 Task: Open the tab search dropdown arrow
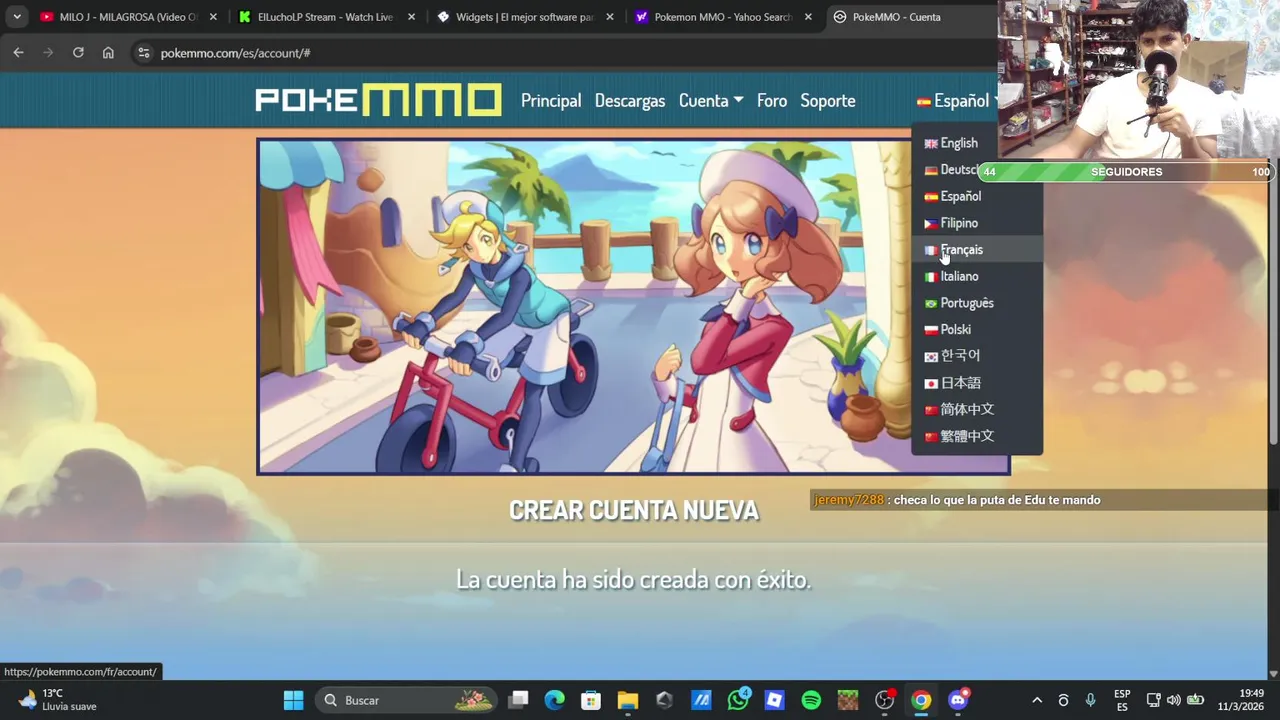pos(17,17)
